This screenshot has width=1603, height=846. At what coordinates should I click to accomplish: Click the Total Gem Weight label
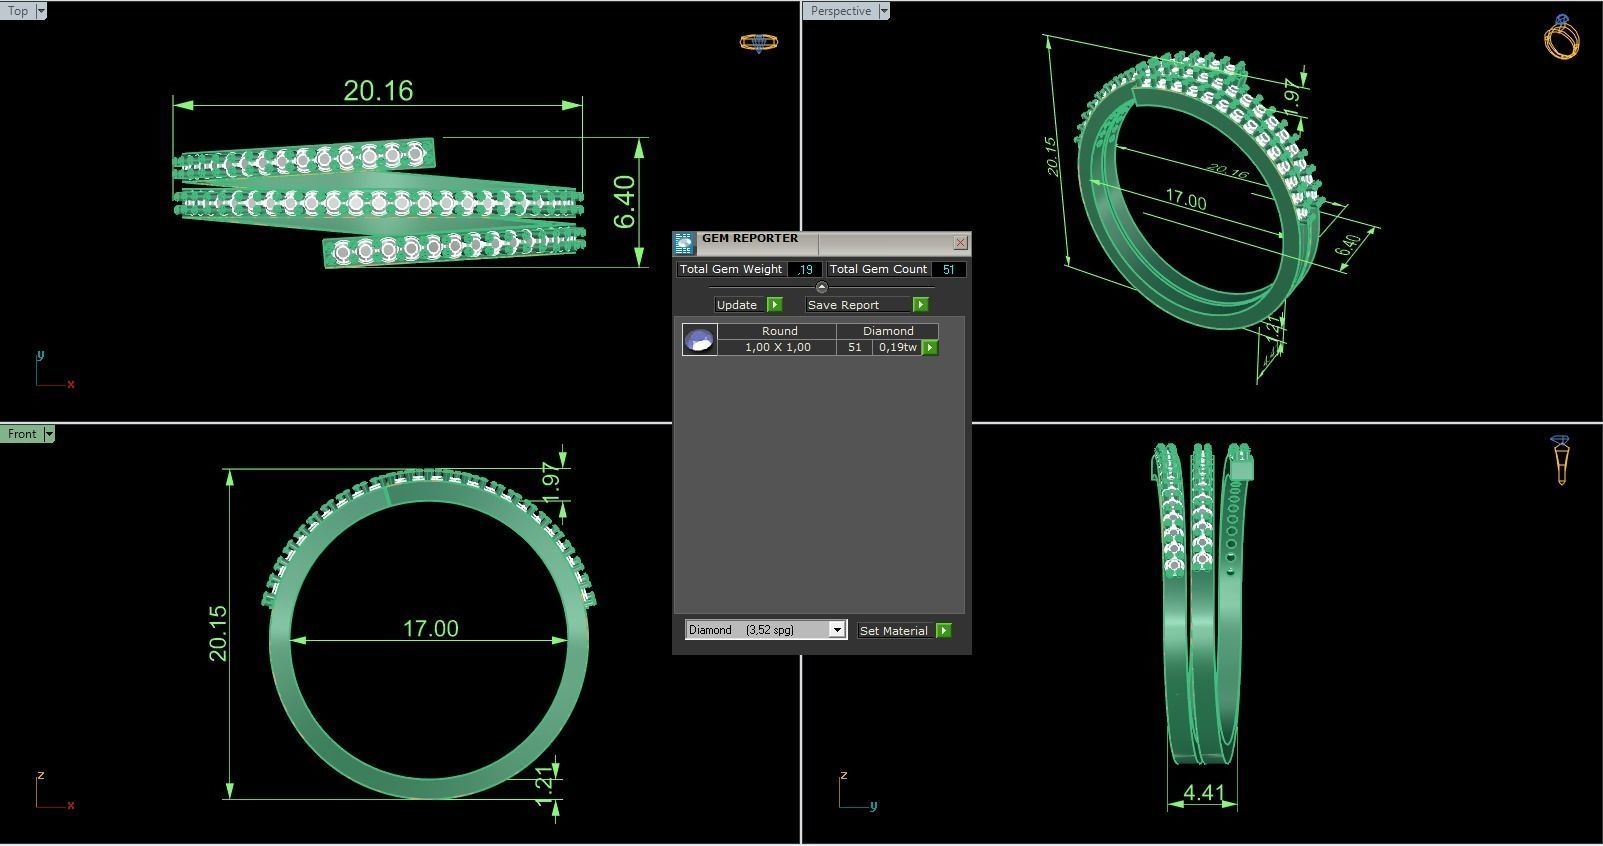[x=731, y=269]
